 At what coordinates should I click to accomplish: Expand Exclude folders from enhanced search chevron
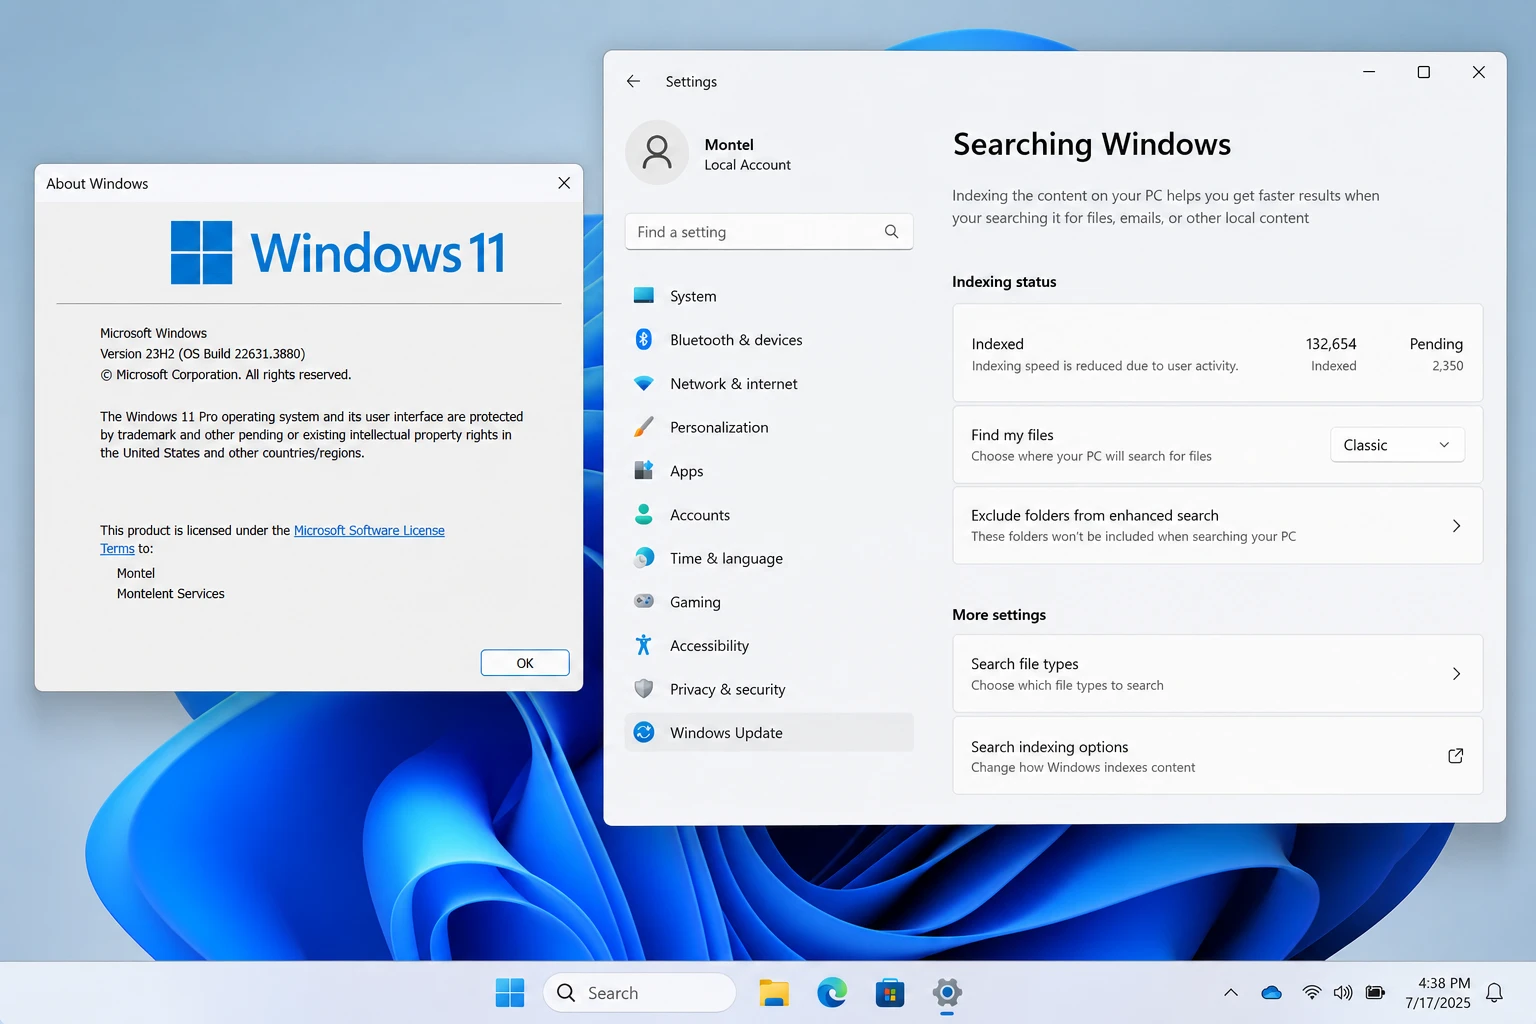(1456, 526)
